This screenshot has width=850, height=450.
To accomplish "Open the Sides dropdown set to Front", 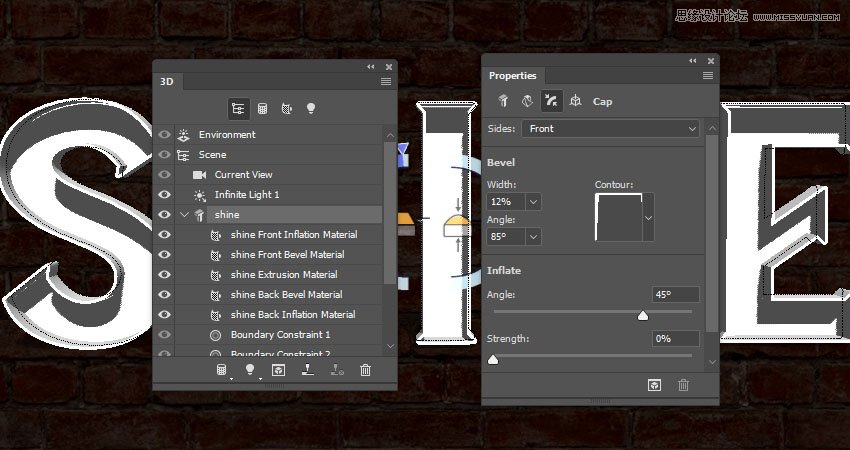I will [610, 128].
